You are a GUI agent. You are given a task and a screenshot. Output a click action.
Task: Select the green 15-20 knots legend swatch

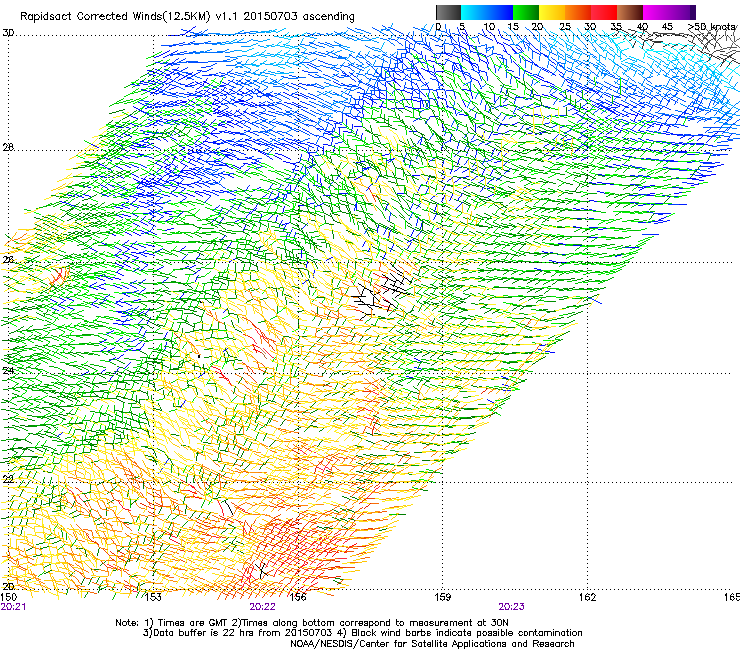(x=526, y=12)
